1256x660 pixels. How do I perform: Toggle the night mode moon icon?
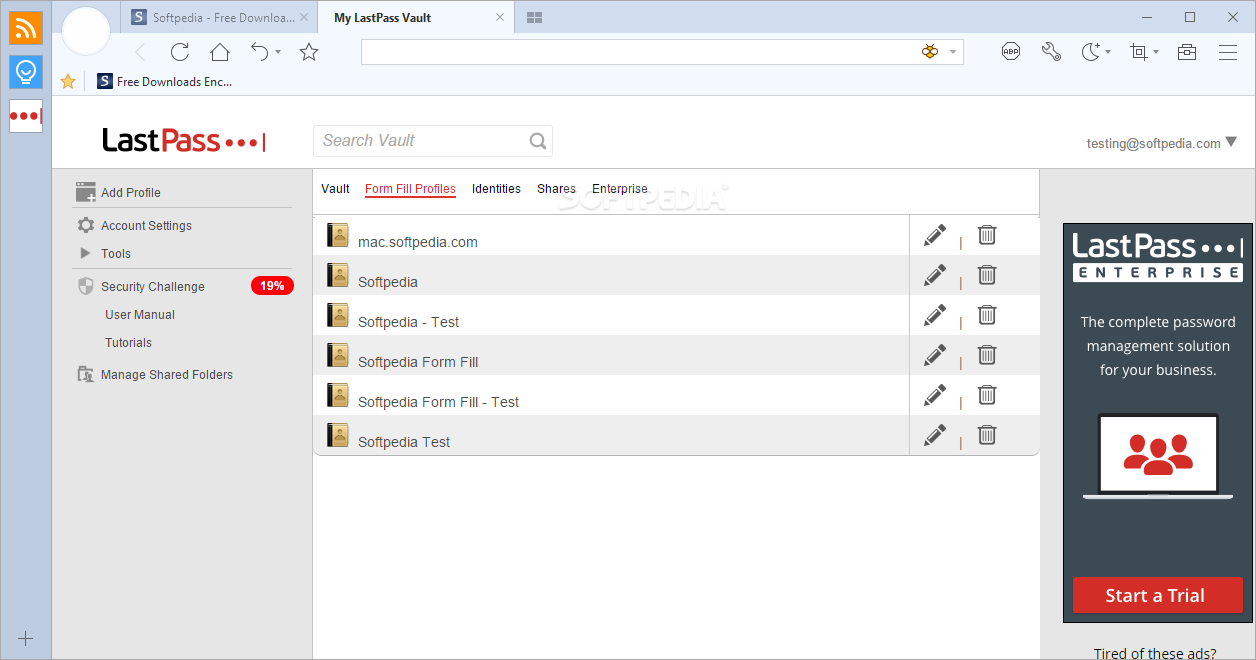[1091, 52]
